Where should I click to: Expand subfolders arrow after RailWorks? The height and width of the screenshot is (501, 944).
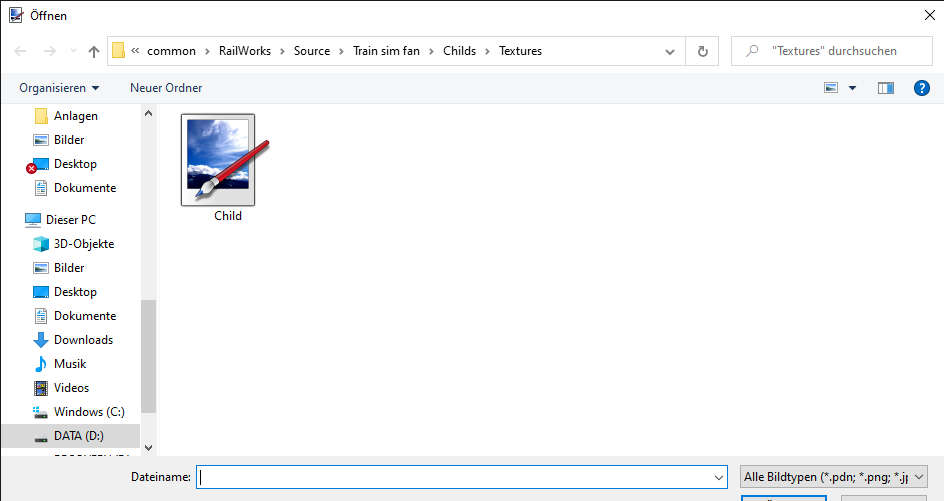click(282, 51)
